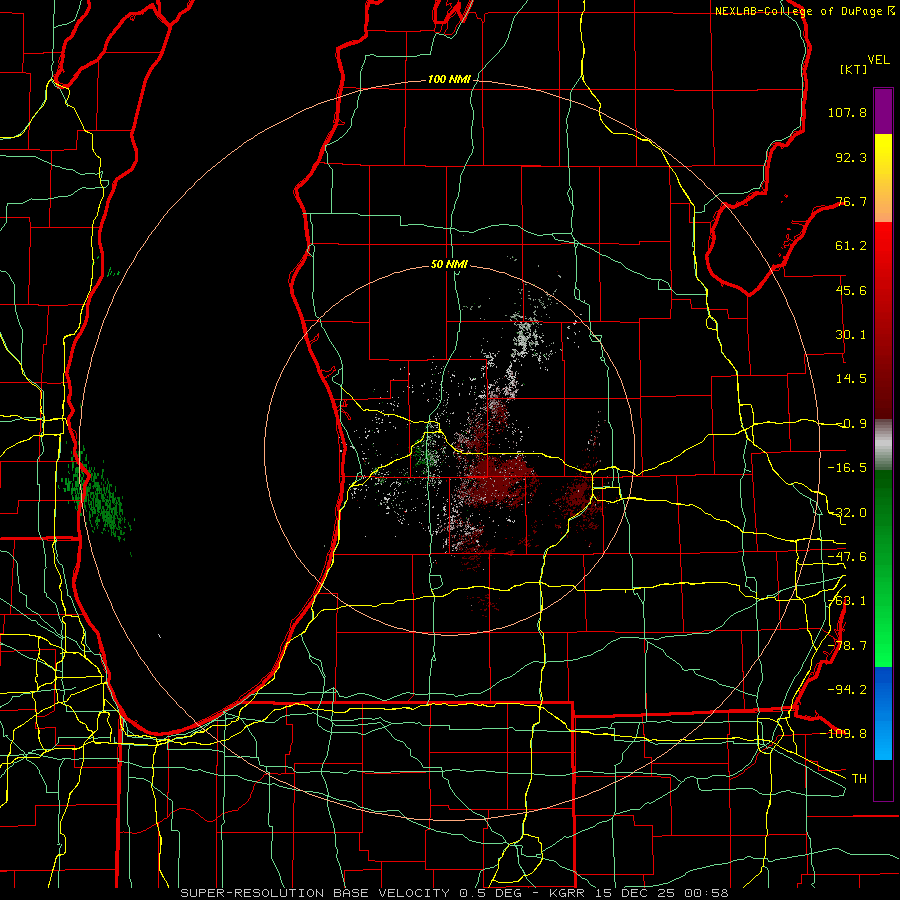
Task: Pick the green segment of color bar
Action: (x=883, y=568)
